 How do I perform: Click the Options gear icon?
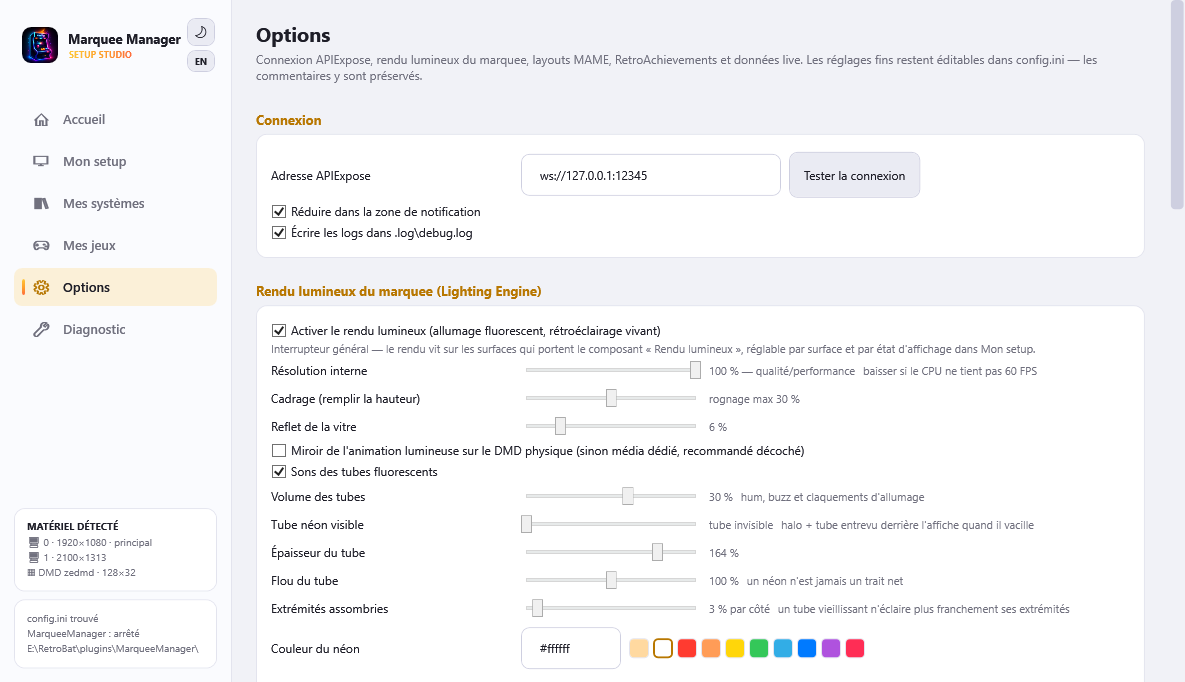(x=42, y=287)
